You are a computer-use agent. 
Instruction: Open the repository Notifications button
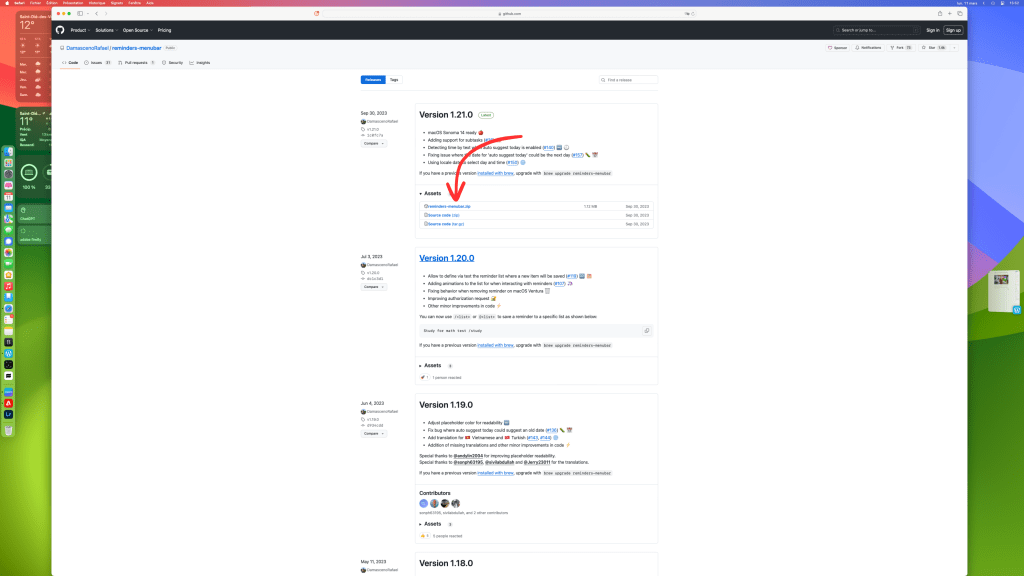tap(869, 47)
